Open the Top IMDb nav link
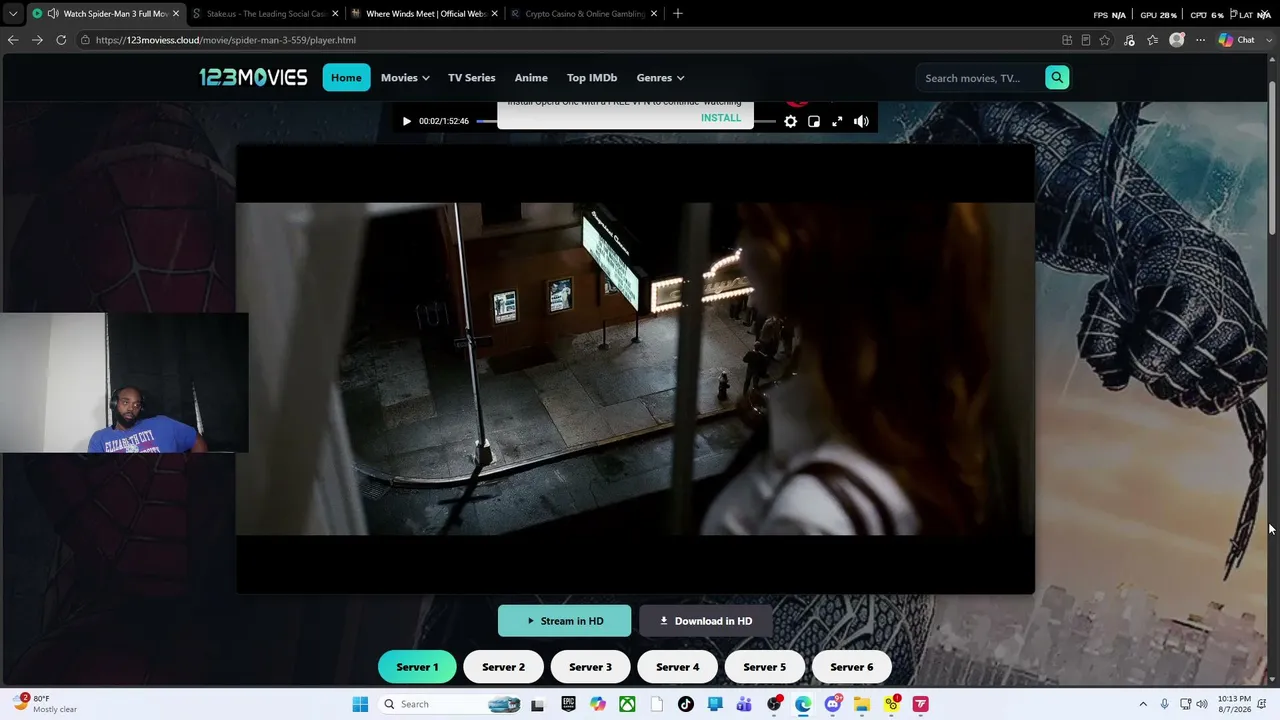1280x720 pixels. click(x=592, y=78)
